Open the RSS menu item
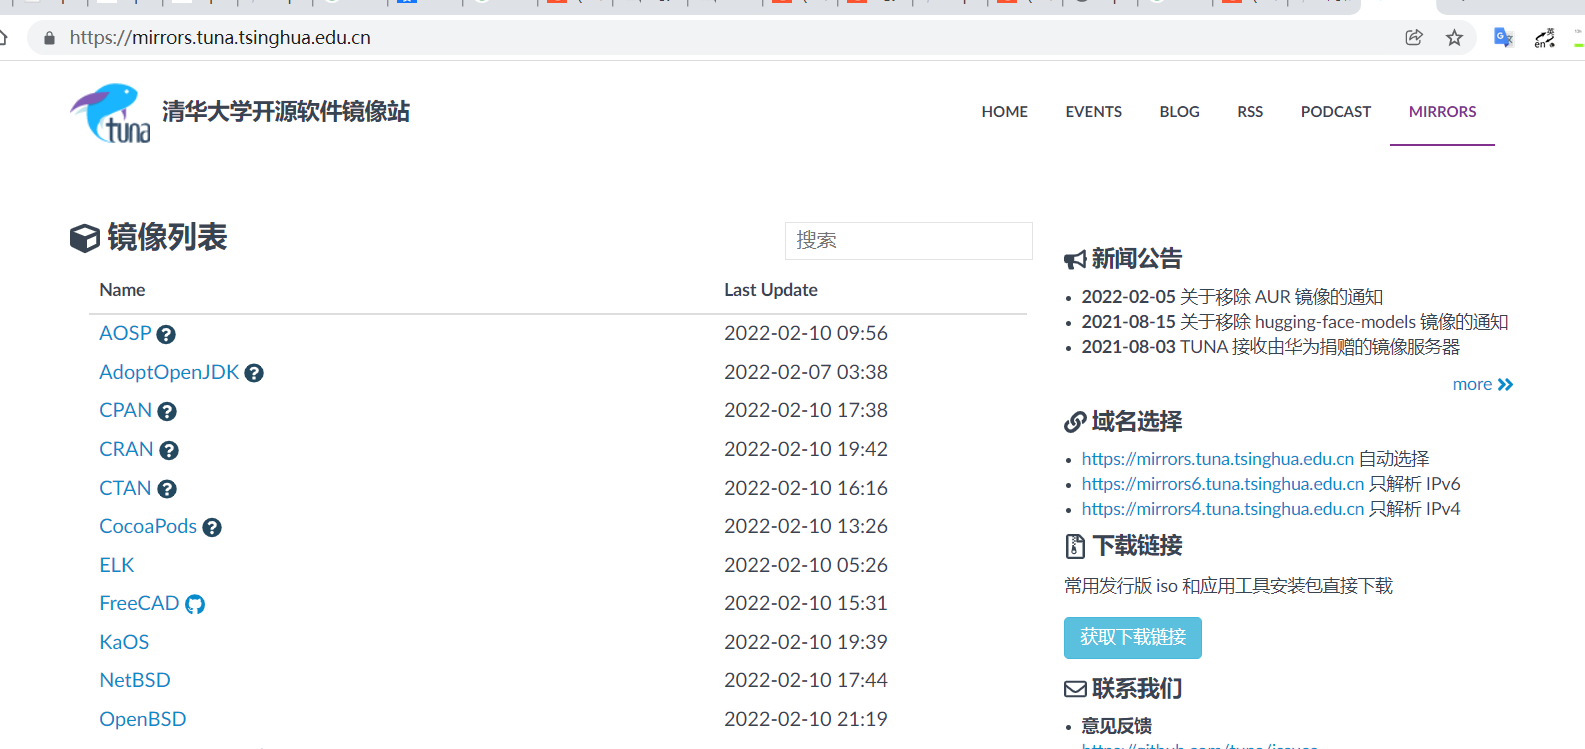Image resolution: width=1585 pixels, height=749 pixels. coord(1250,112)
